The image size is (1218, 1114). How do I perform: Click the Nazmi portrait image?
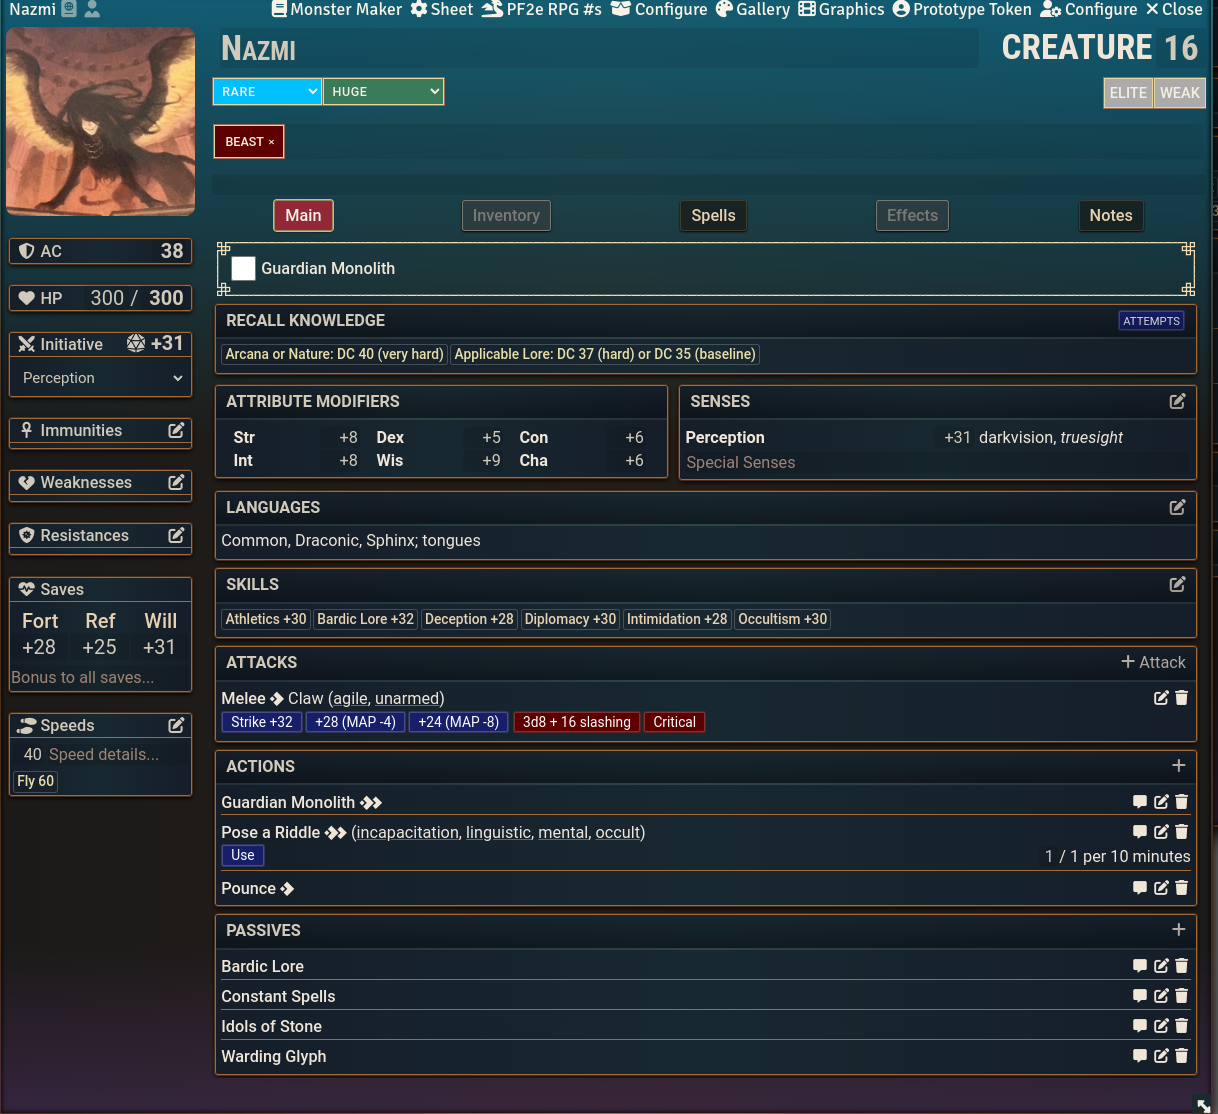[100, 122]
